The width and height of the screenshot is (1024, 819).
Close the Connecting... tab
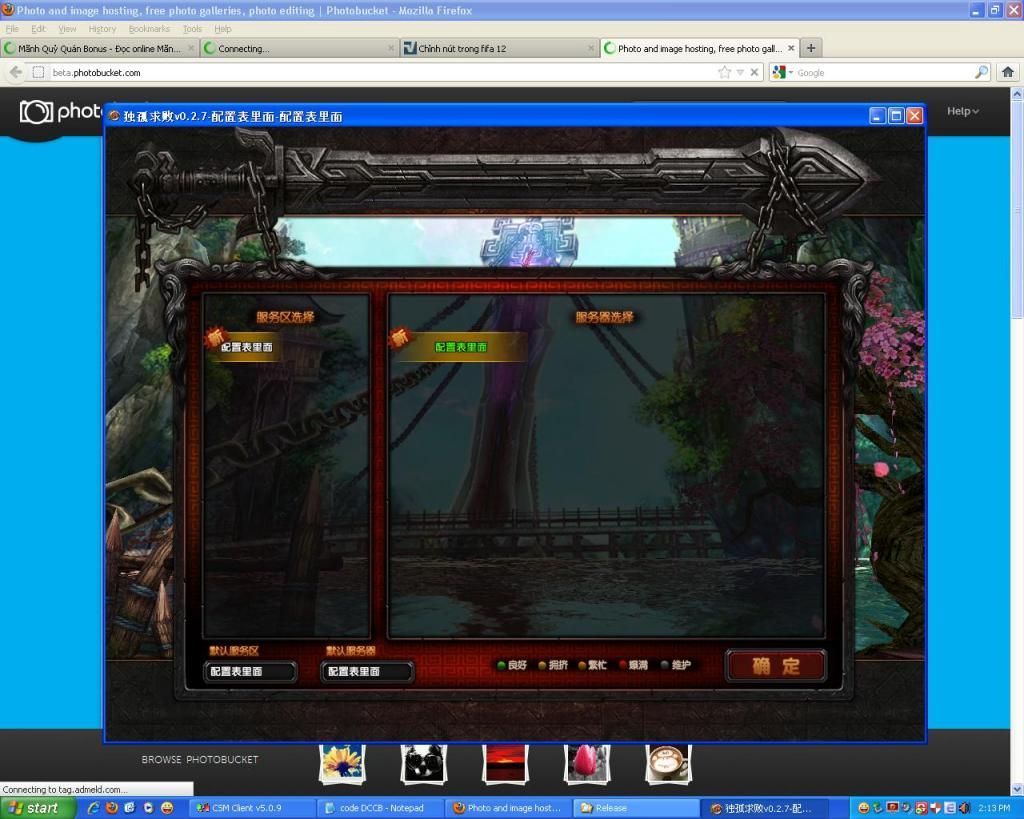[391, 48]
